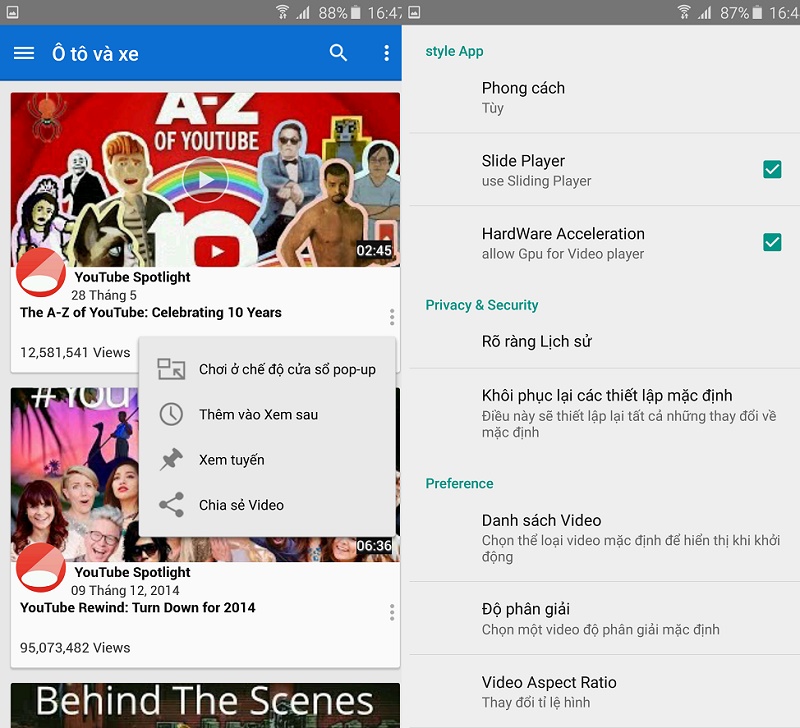Tap the image notification icon in left status bar

[13, 12]
